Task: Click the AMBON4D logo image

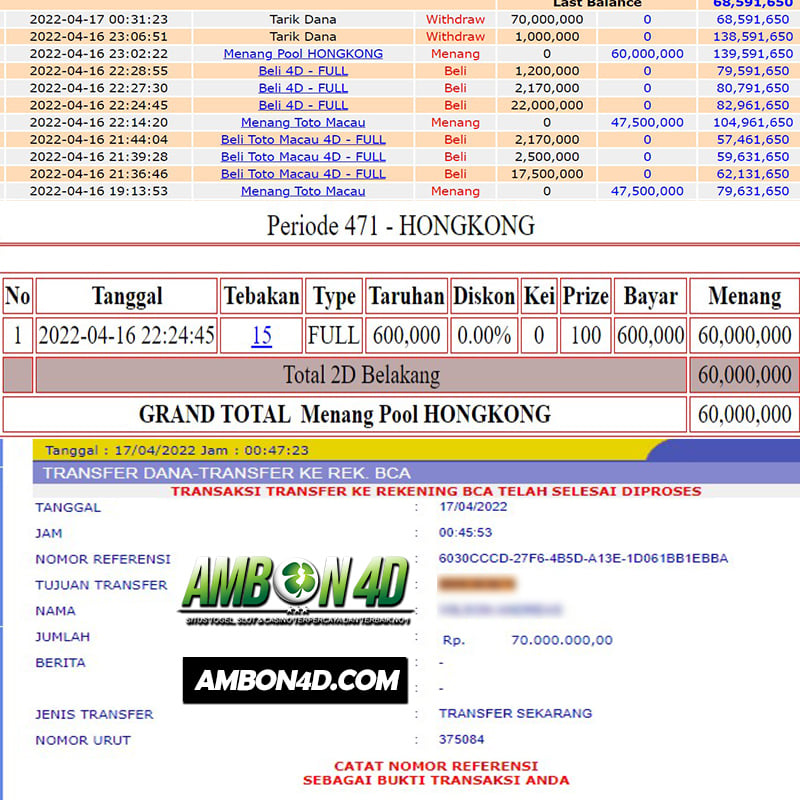Action: (296, 590)
